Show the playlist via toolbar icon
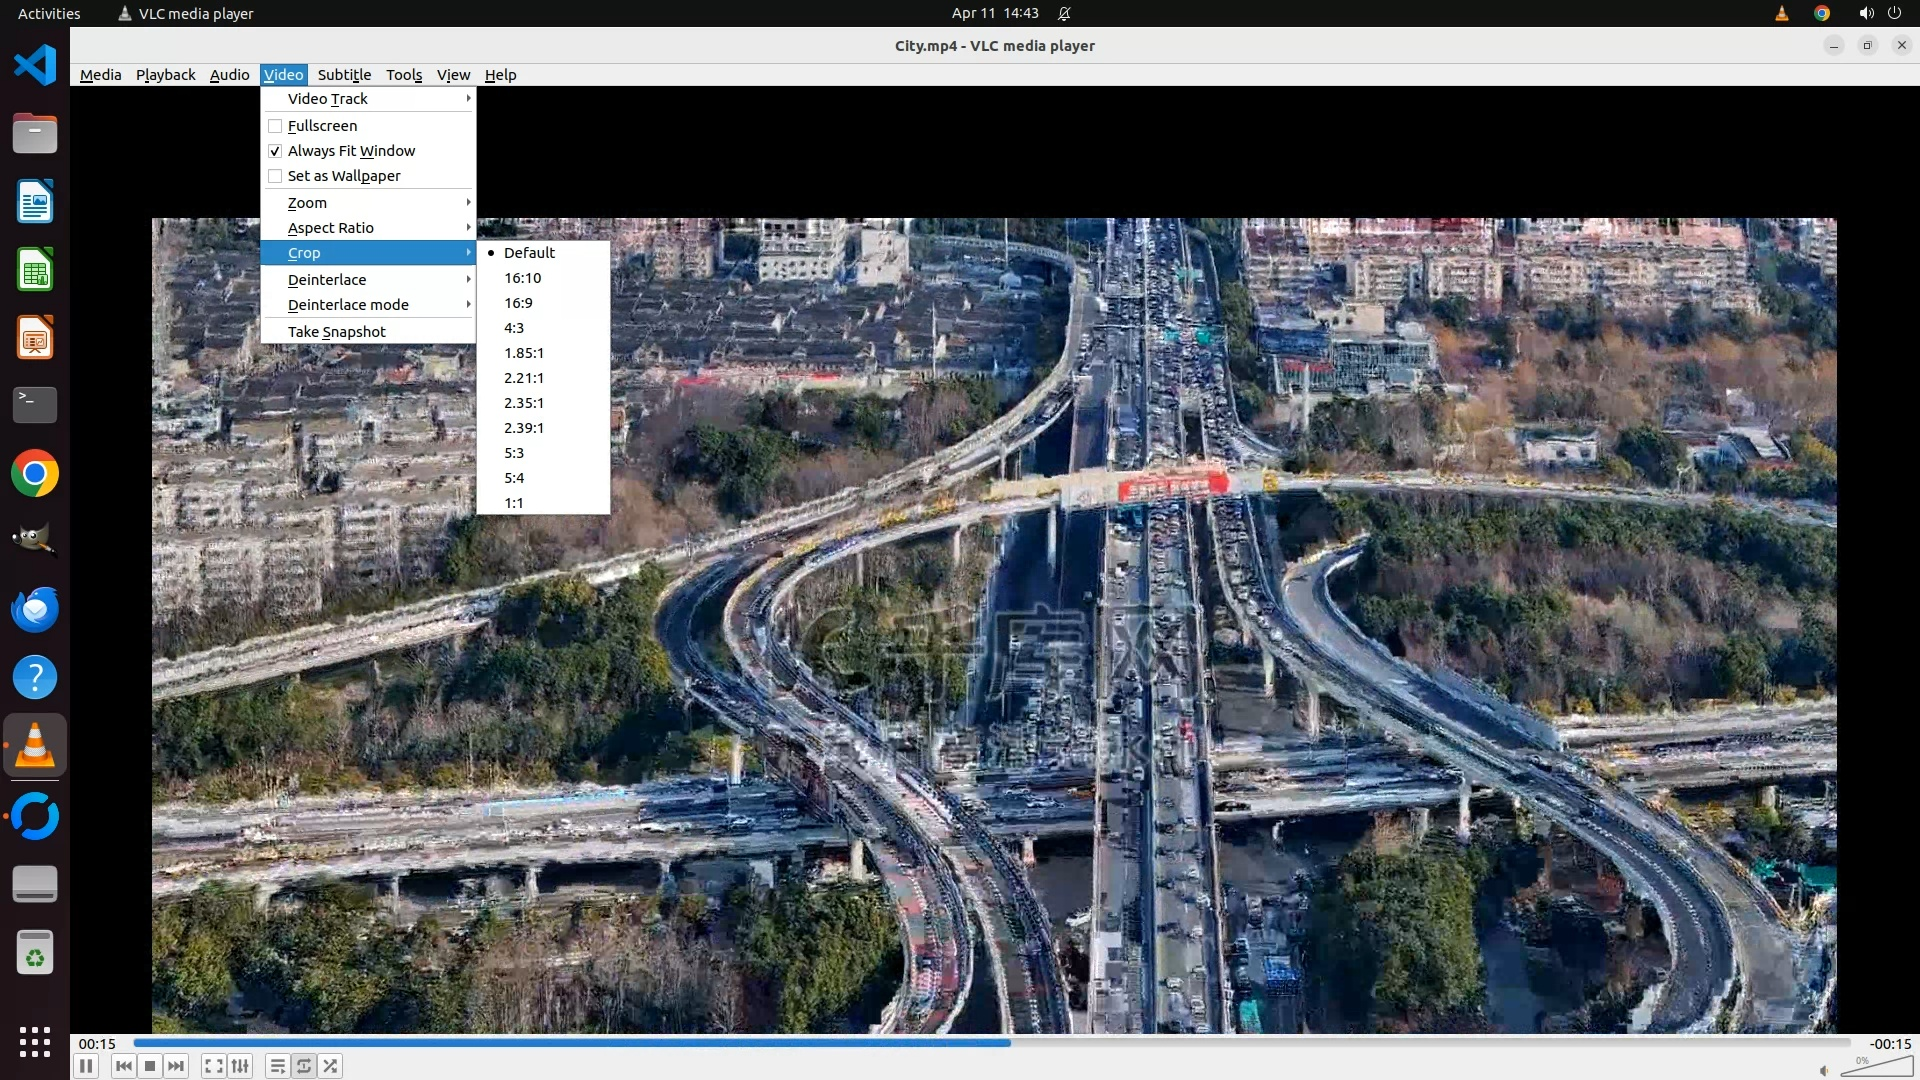The height and width of the screenshot is (1080, 1920). pyautogui.click(x=278, y=1066)
